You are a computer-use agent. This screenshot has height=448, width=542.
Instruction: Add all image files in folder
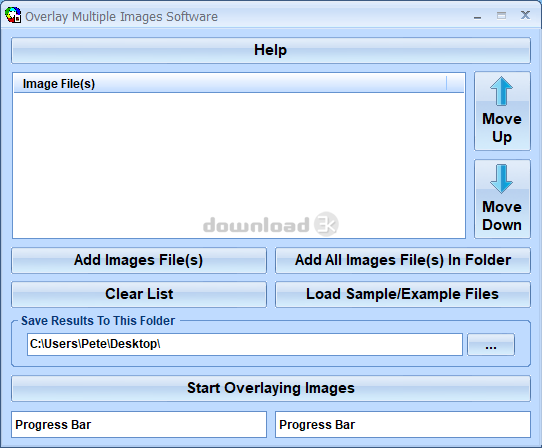pyautogui.click(x=403, y=260)
